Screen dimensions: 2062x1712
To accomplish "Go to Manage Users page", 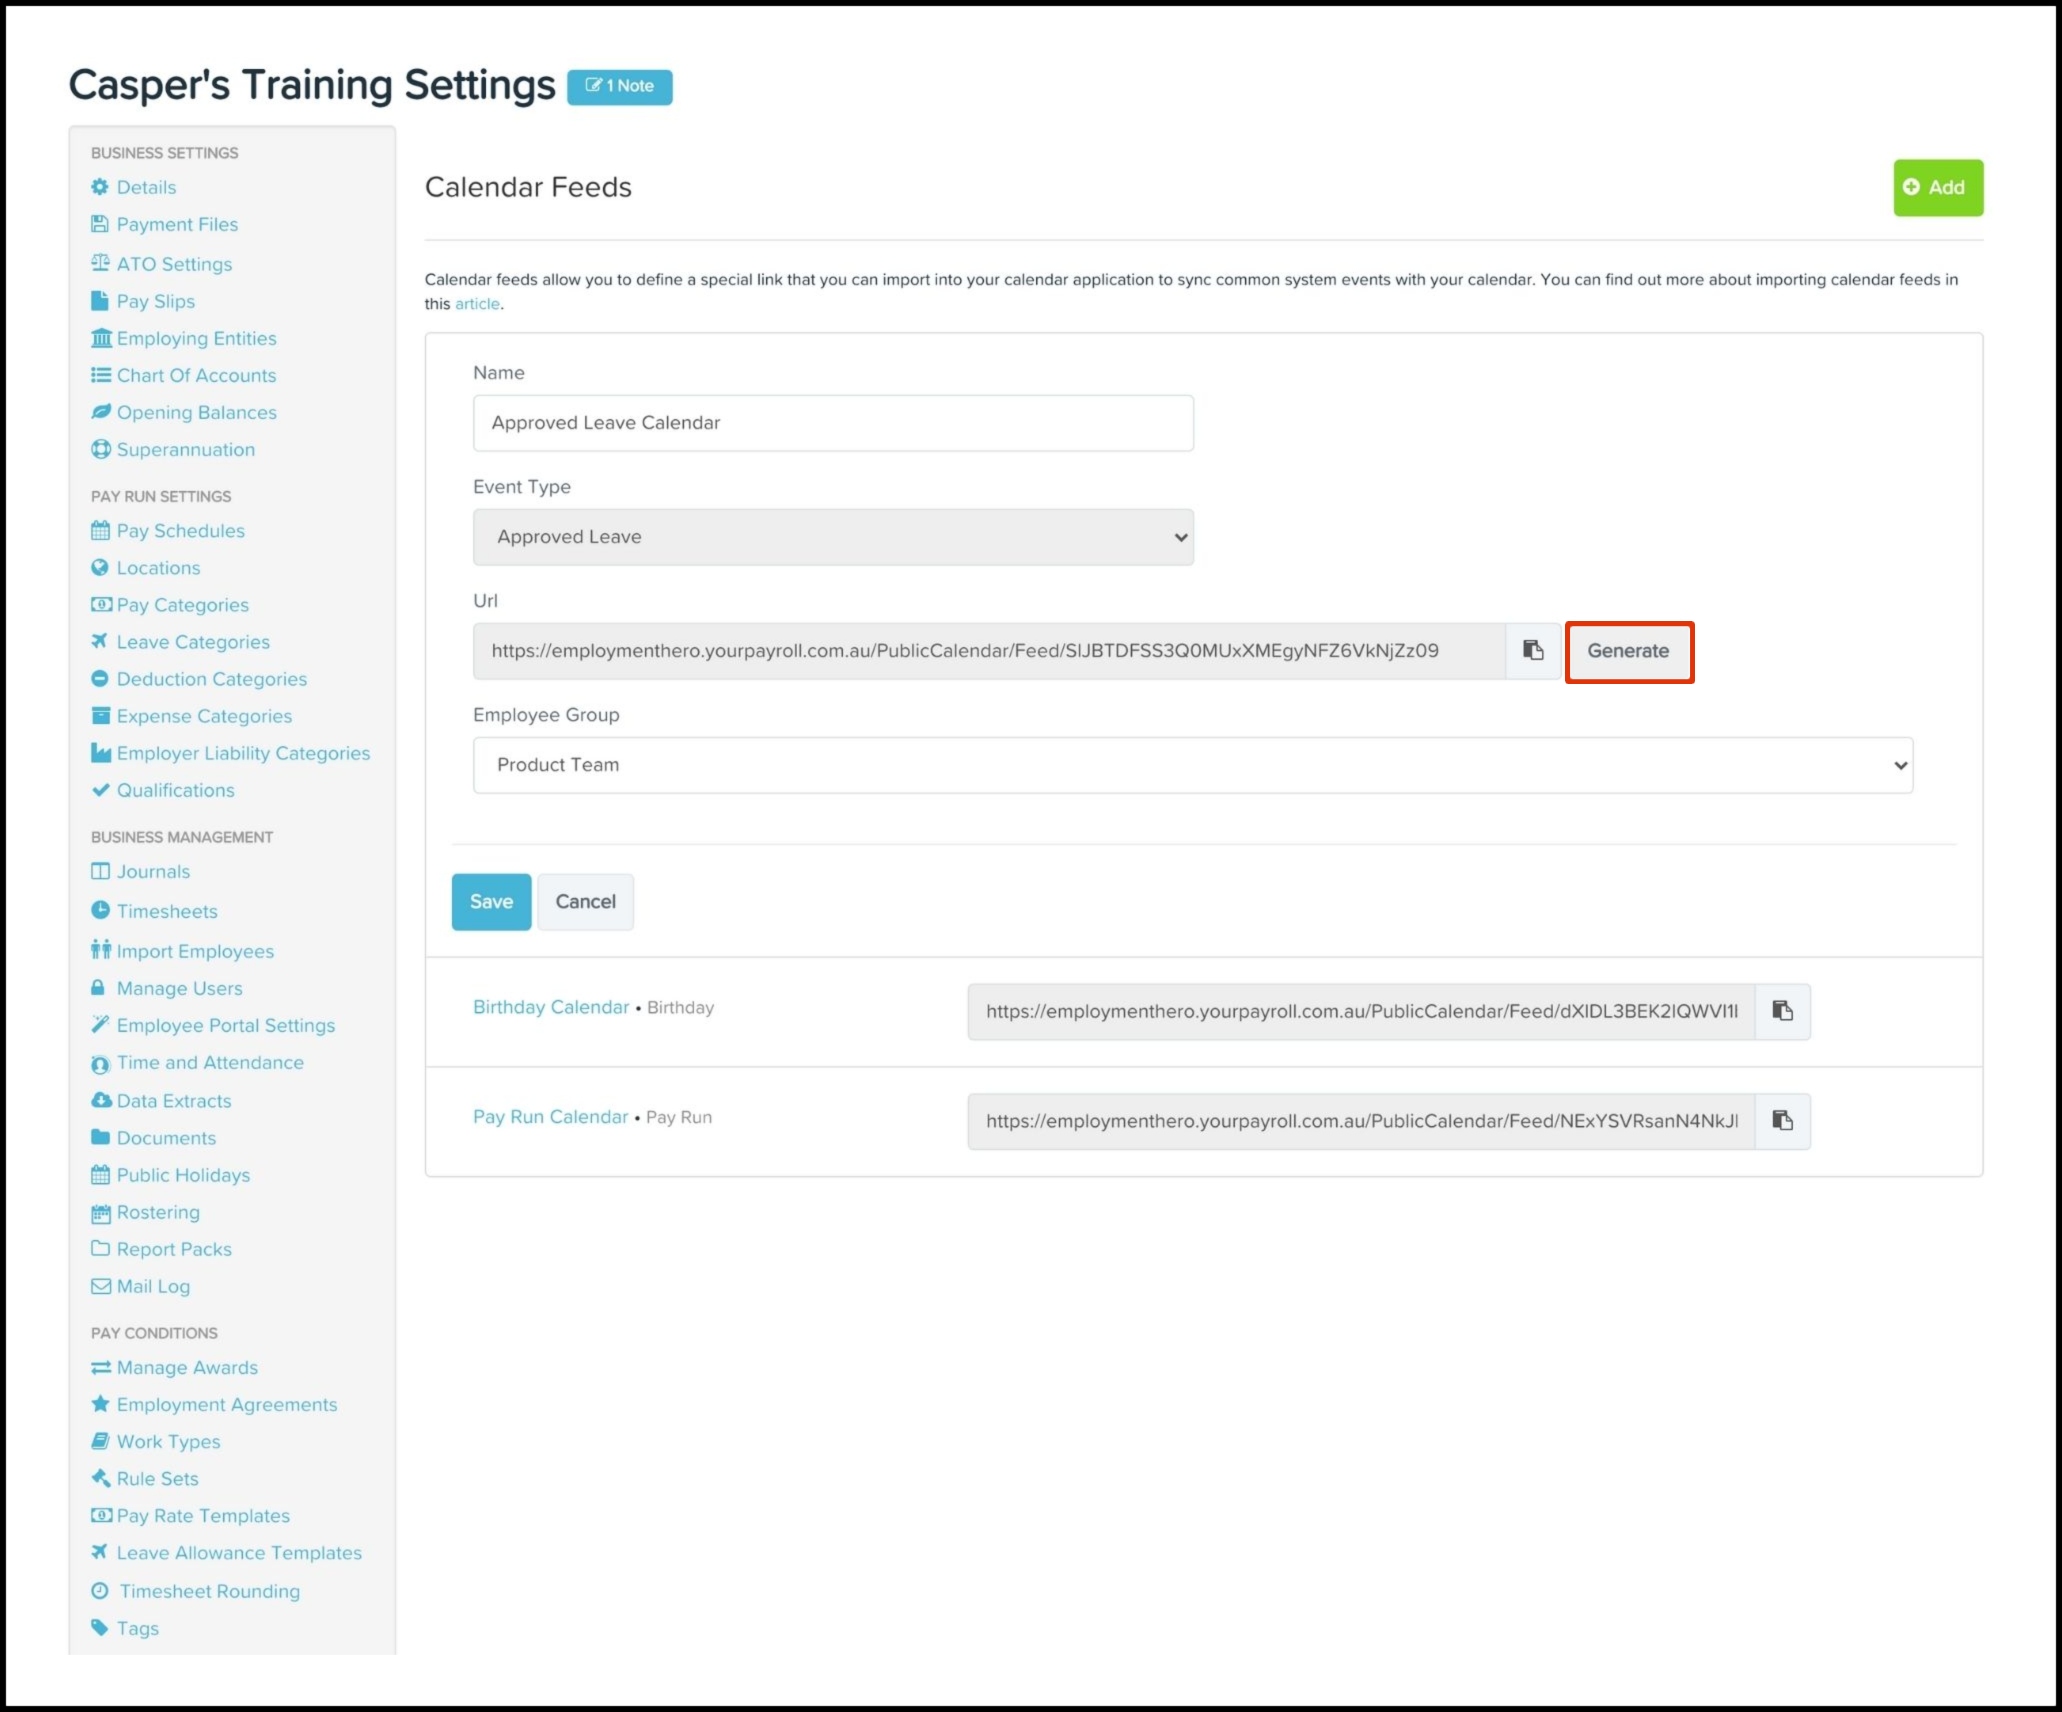I will (x=179, y=989).
